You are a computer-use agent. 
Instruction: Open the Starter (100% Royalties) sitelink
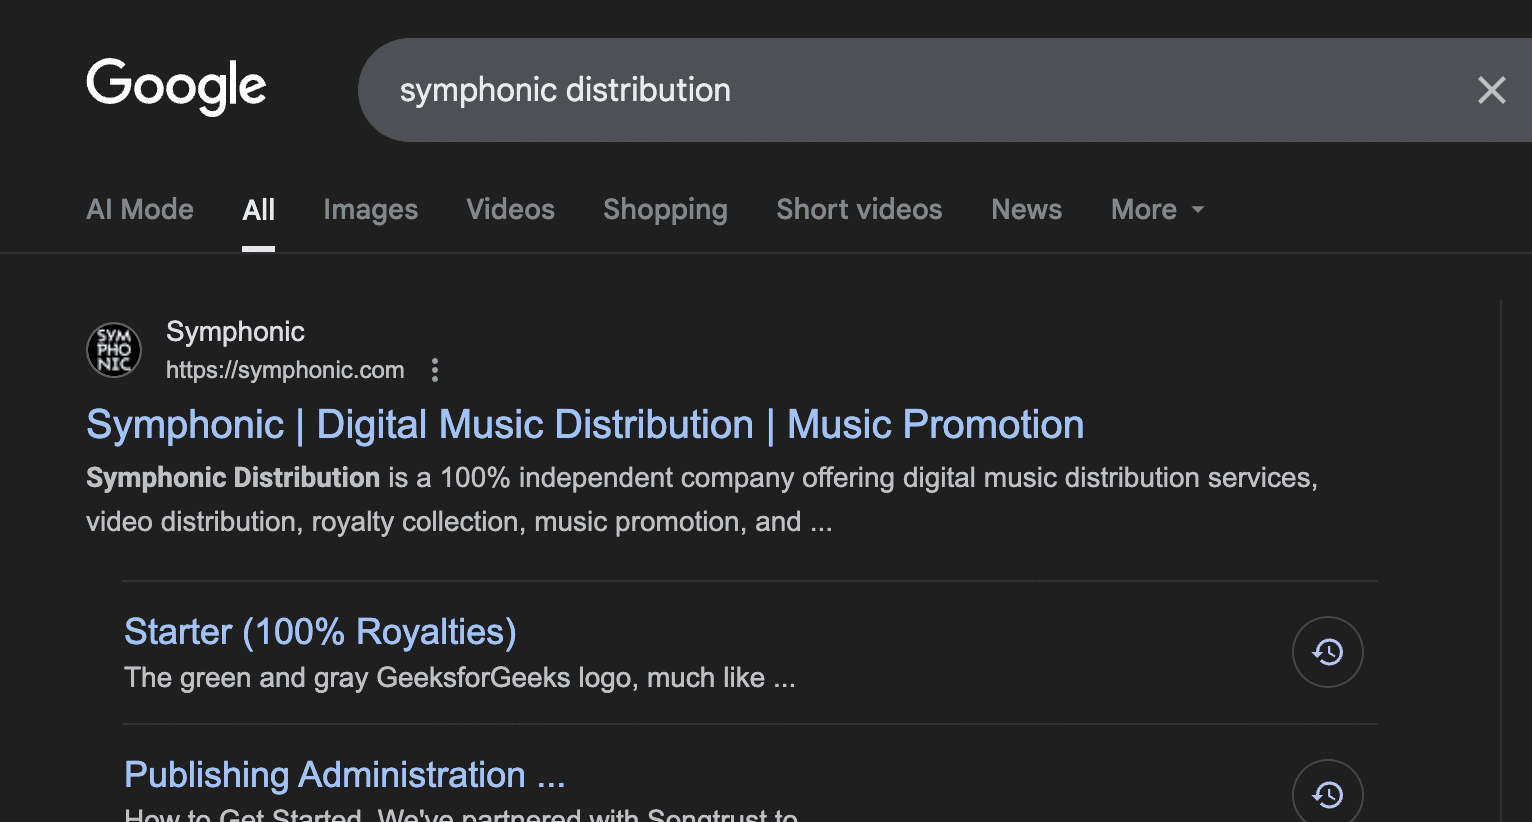tap(319, 631)
